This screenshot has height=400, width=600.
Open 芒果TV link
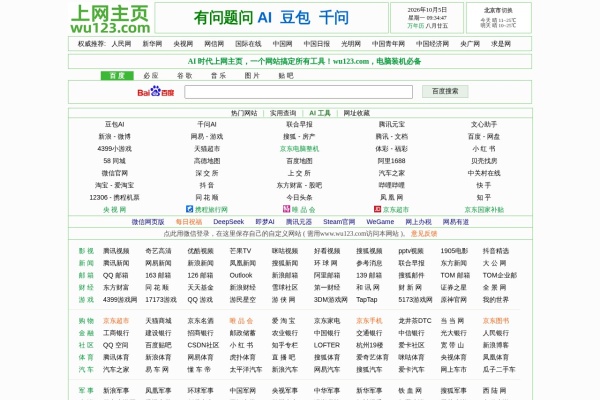coord(240,251)
